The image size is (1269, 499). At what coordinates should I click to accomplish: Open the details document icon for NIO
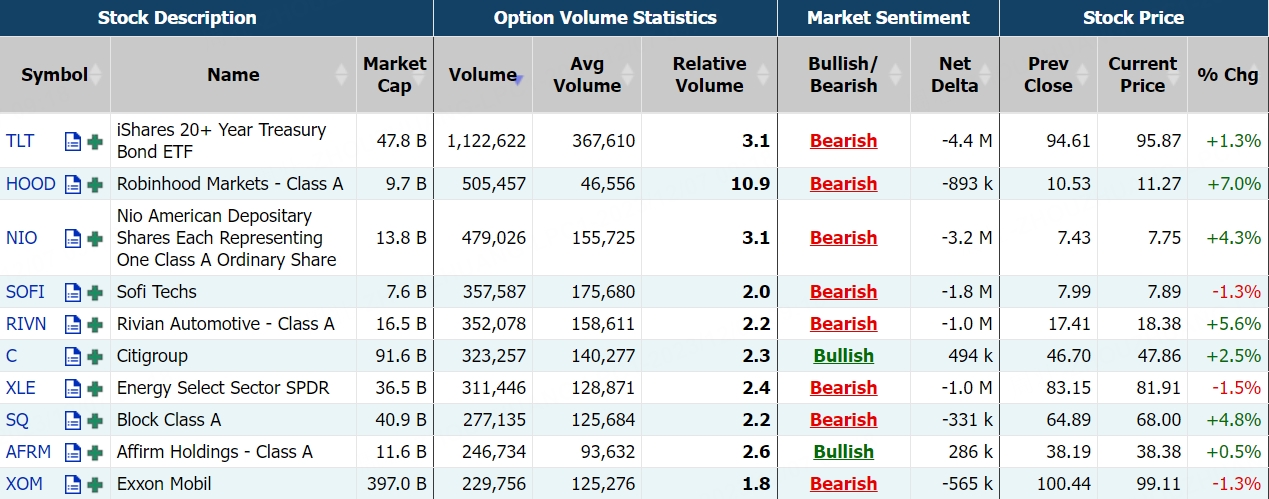coord(73,238)
